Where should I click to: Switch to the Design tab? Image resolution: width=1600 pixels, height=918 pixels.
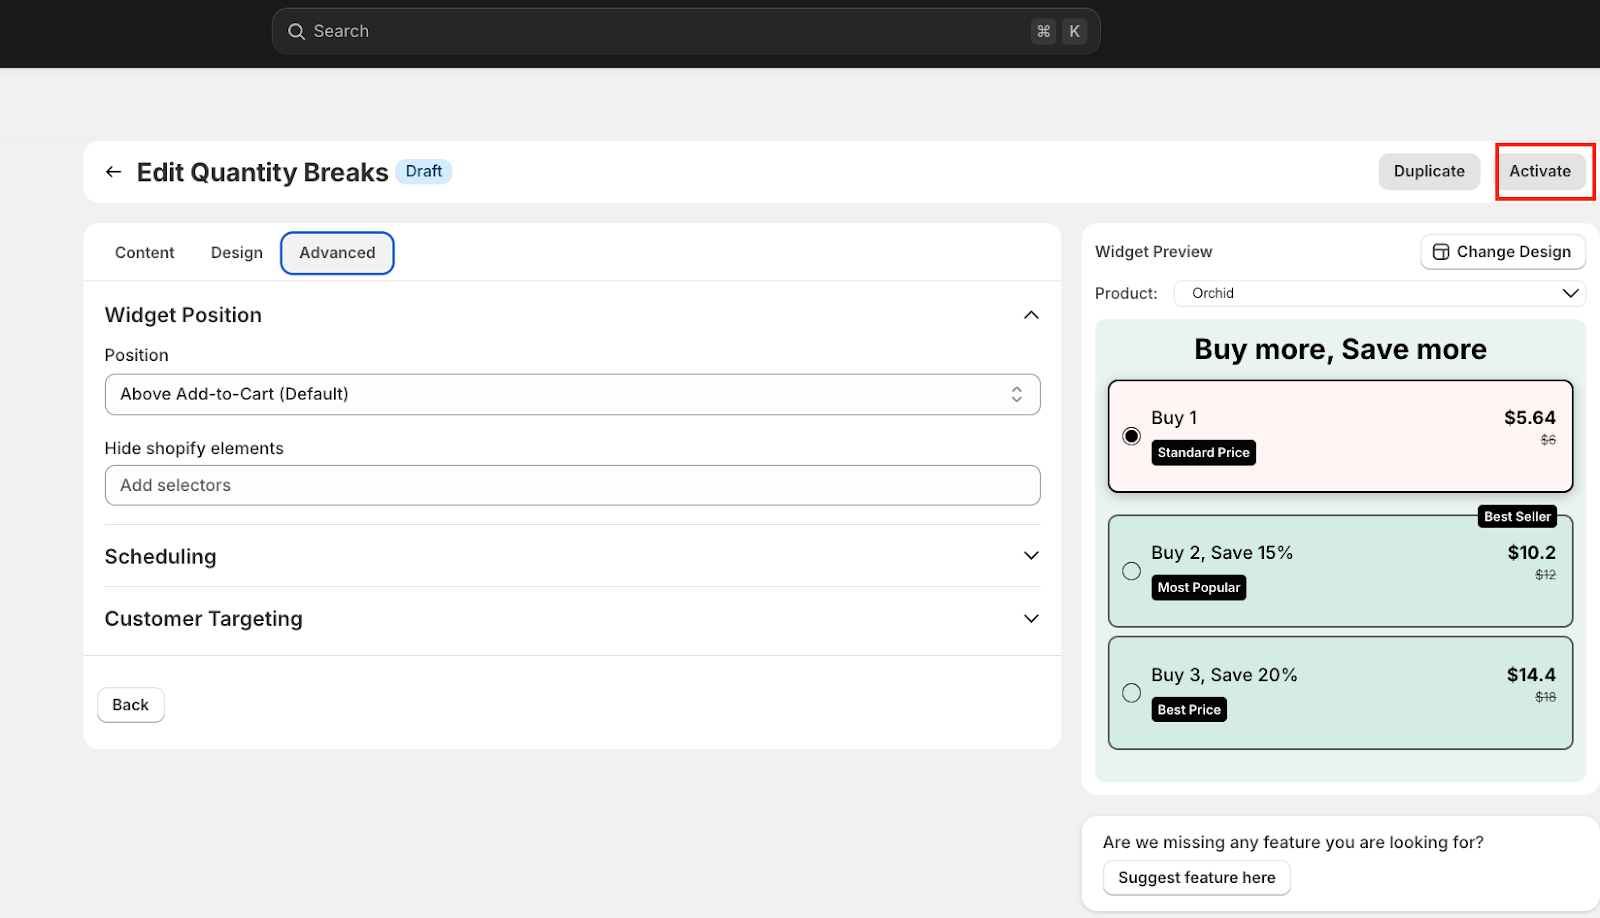(x=237, y=253)
